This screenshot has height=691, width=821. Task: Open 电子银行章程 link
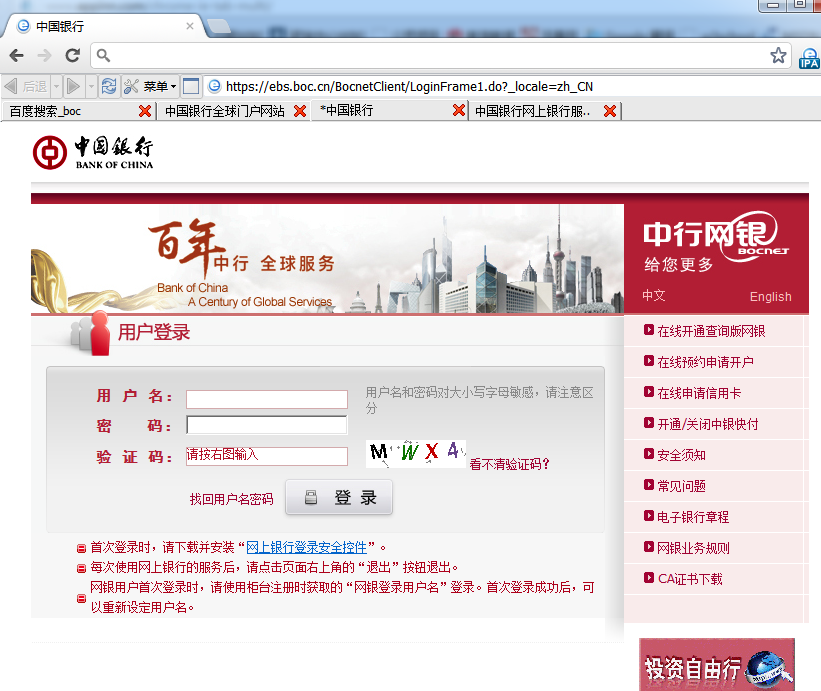coord(693,517)
